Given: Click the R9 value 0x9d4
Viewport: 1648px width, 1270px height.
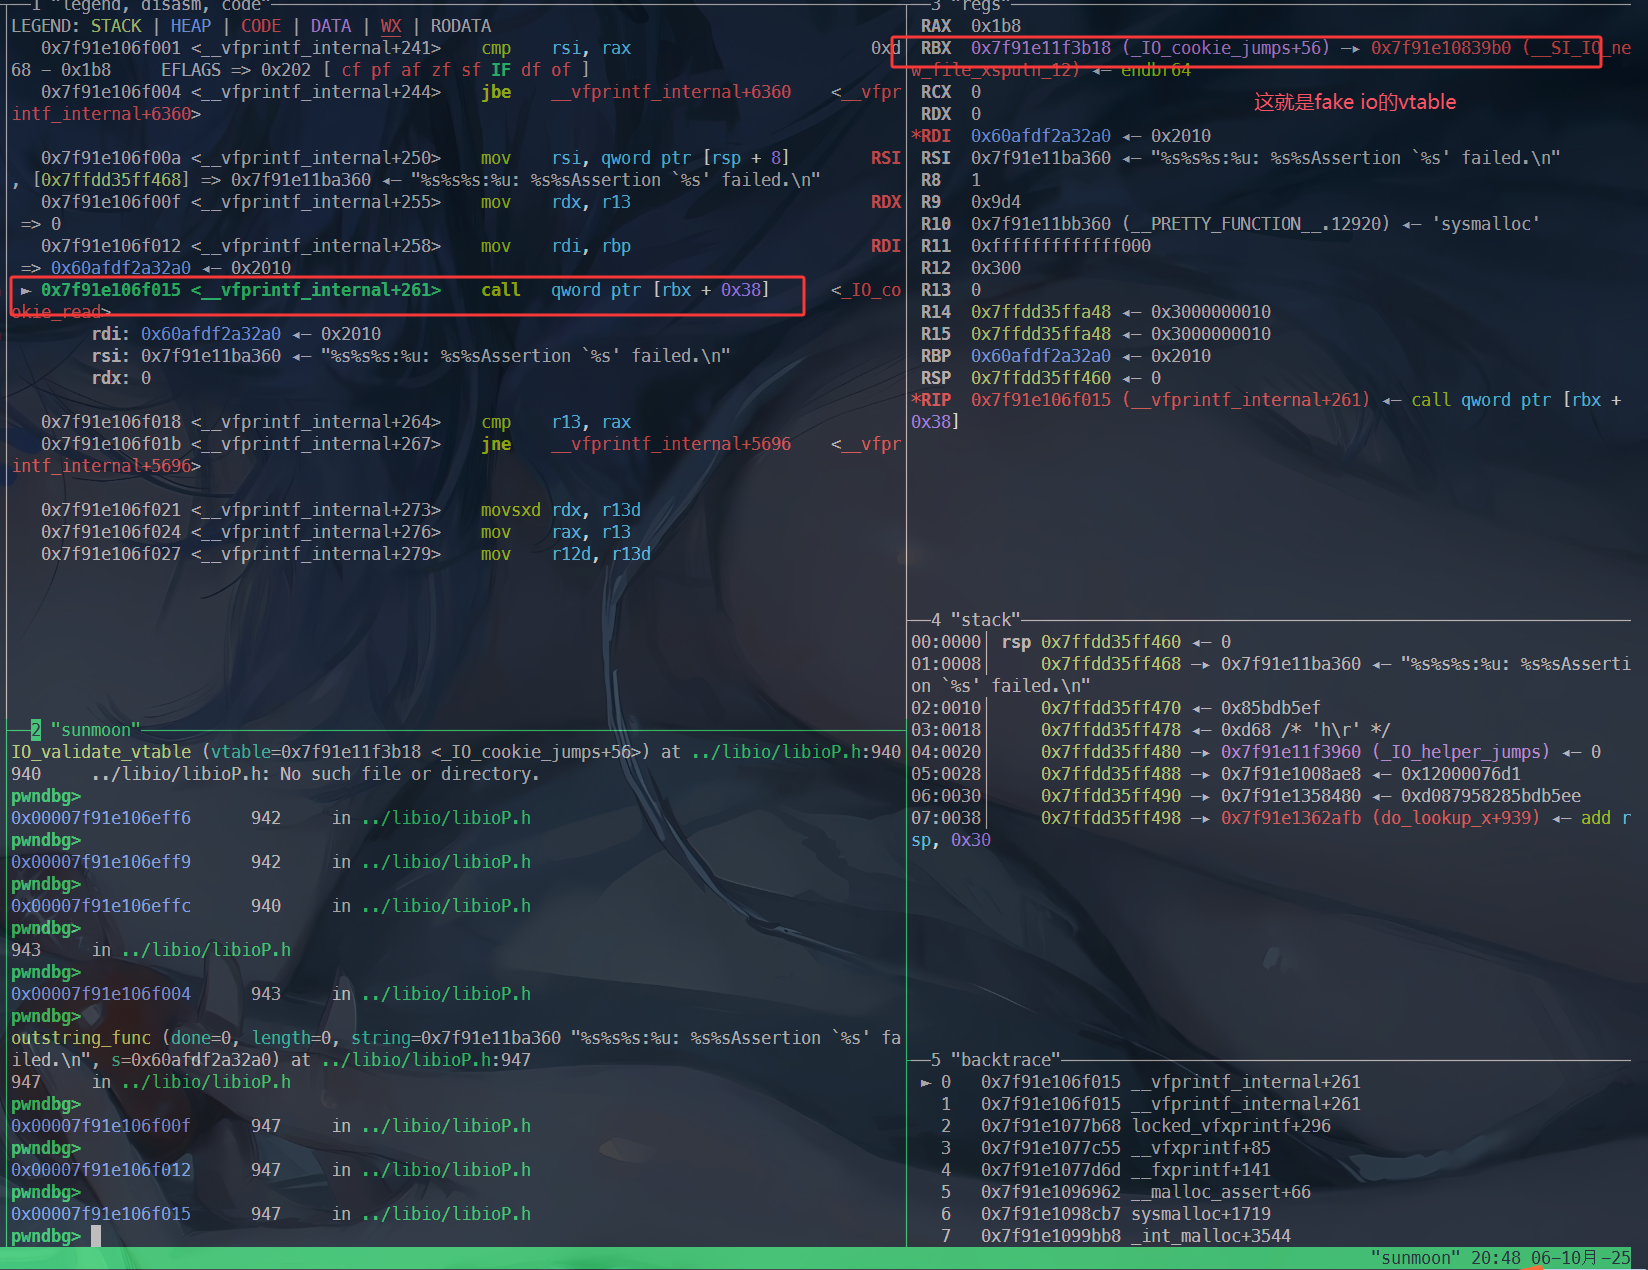Looking at the screenshot, I should [x=996, y=202].
